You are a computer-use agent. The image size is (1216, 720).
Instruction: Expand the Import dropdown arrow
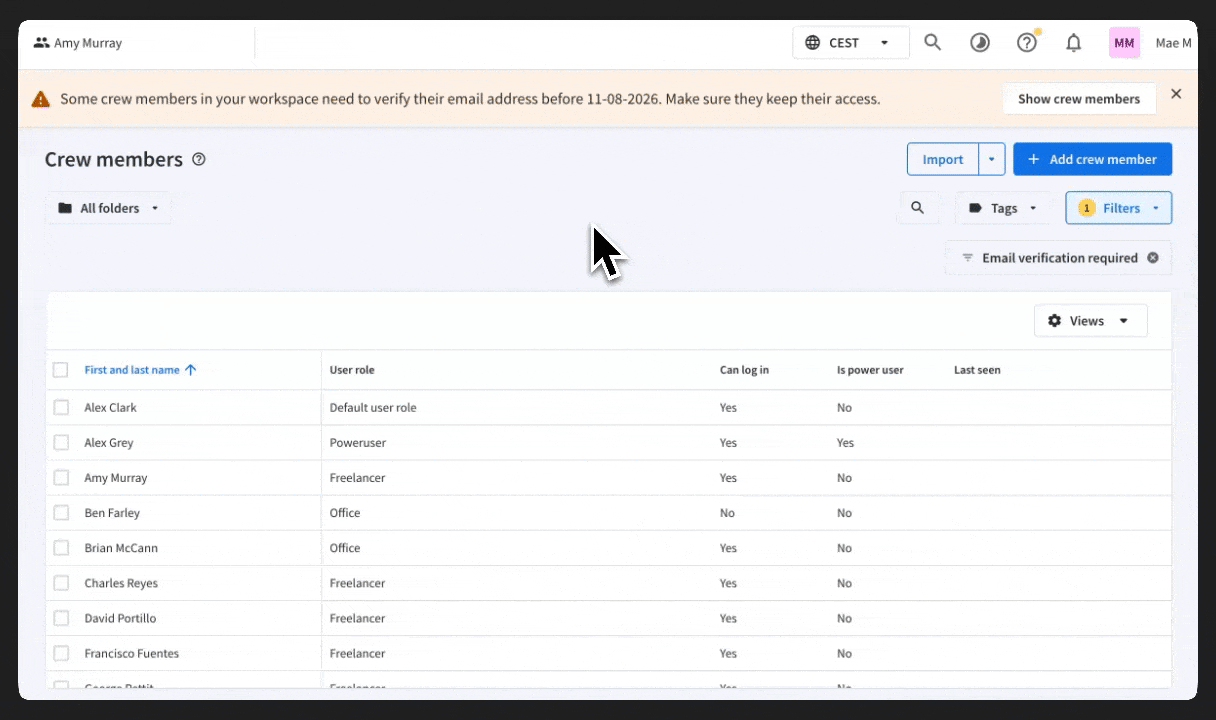(992, 159)
